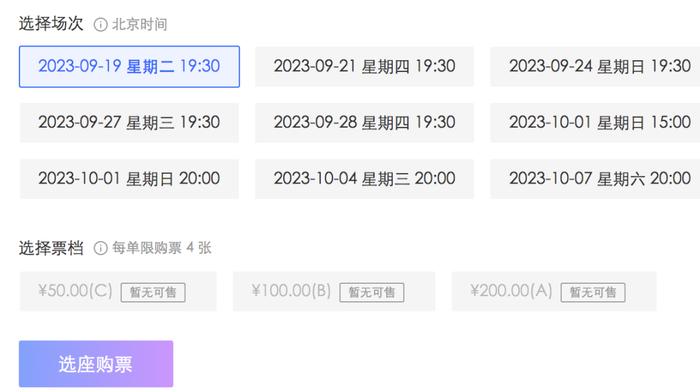Pick the 2023-10-07 星期六 20:00 session
The height and width of the screenshot is (392, 700).
[596, 179]
